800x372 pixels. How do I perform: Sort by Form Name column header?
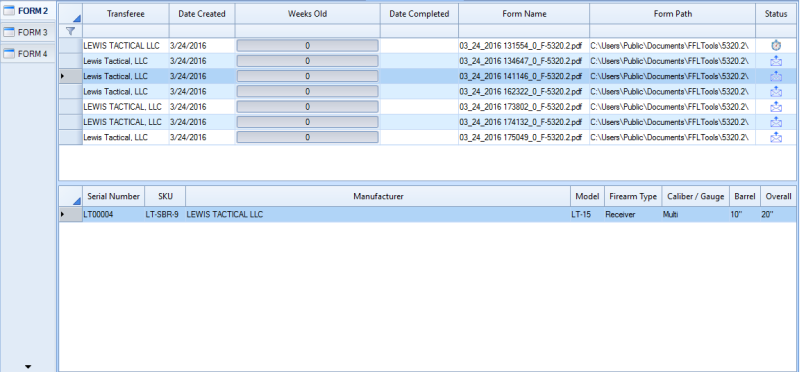point(524,14)
